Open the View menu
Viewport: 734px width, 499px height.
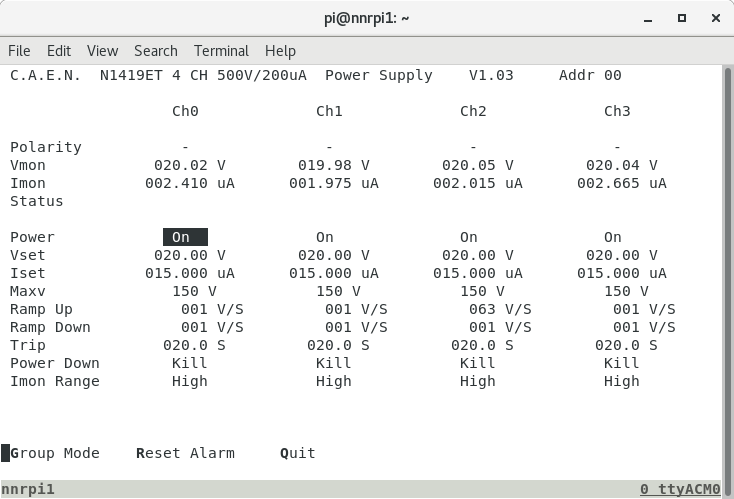coord(103,51)
